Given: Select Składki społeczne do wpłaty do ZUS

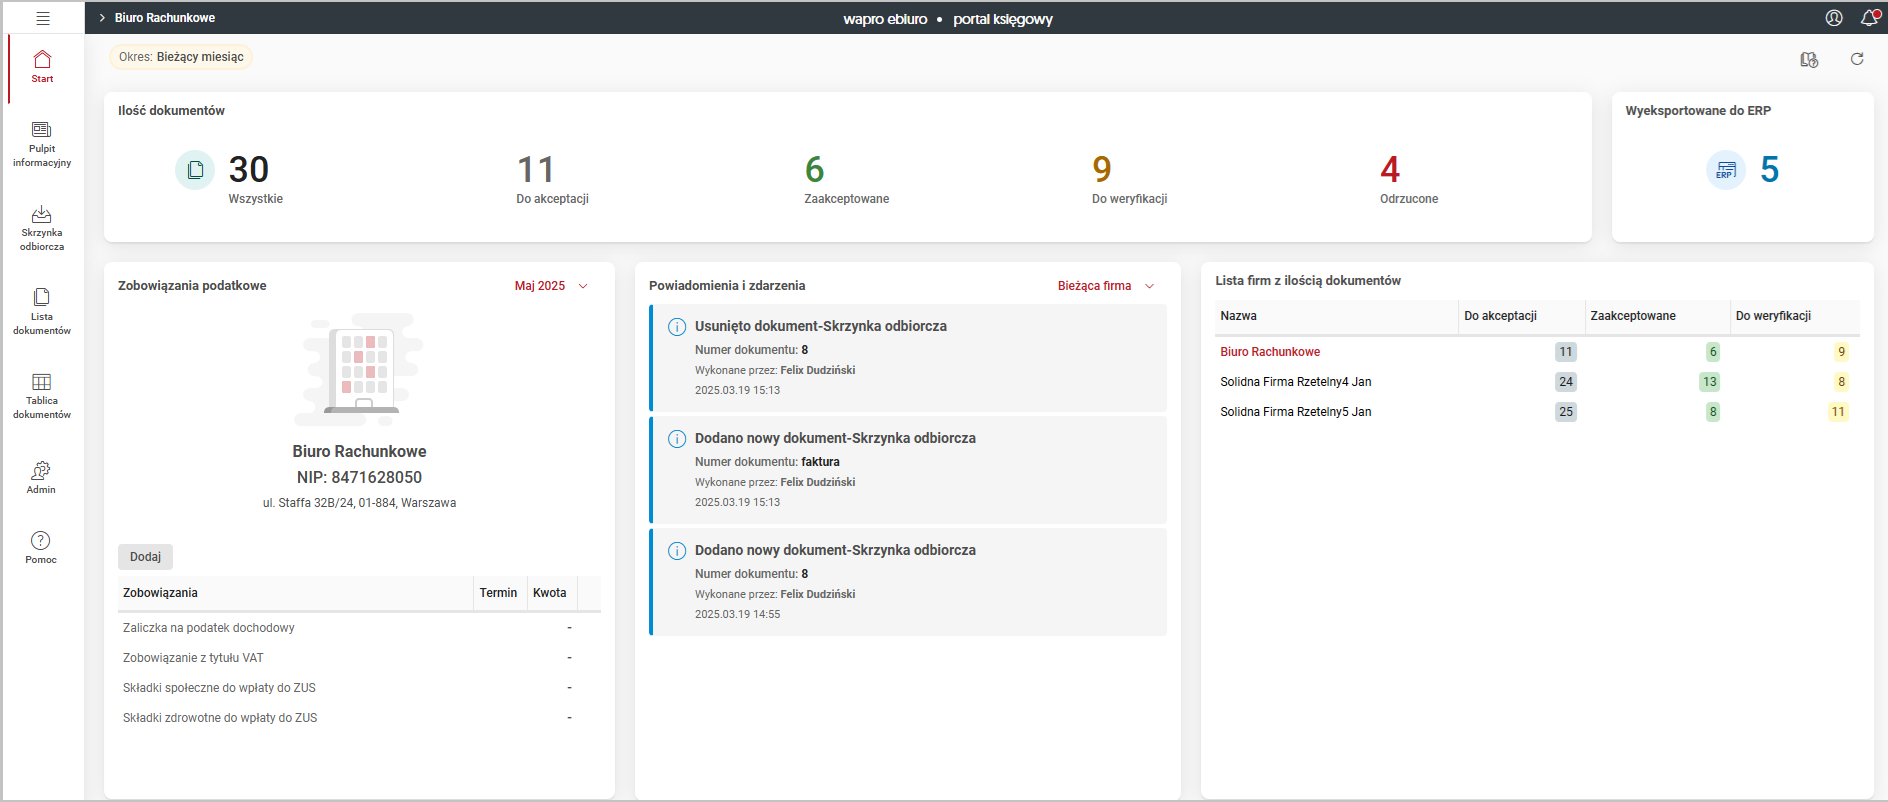Looking at the screenshot, I should click(359, 688).
